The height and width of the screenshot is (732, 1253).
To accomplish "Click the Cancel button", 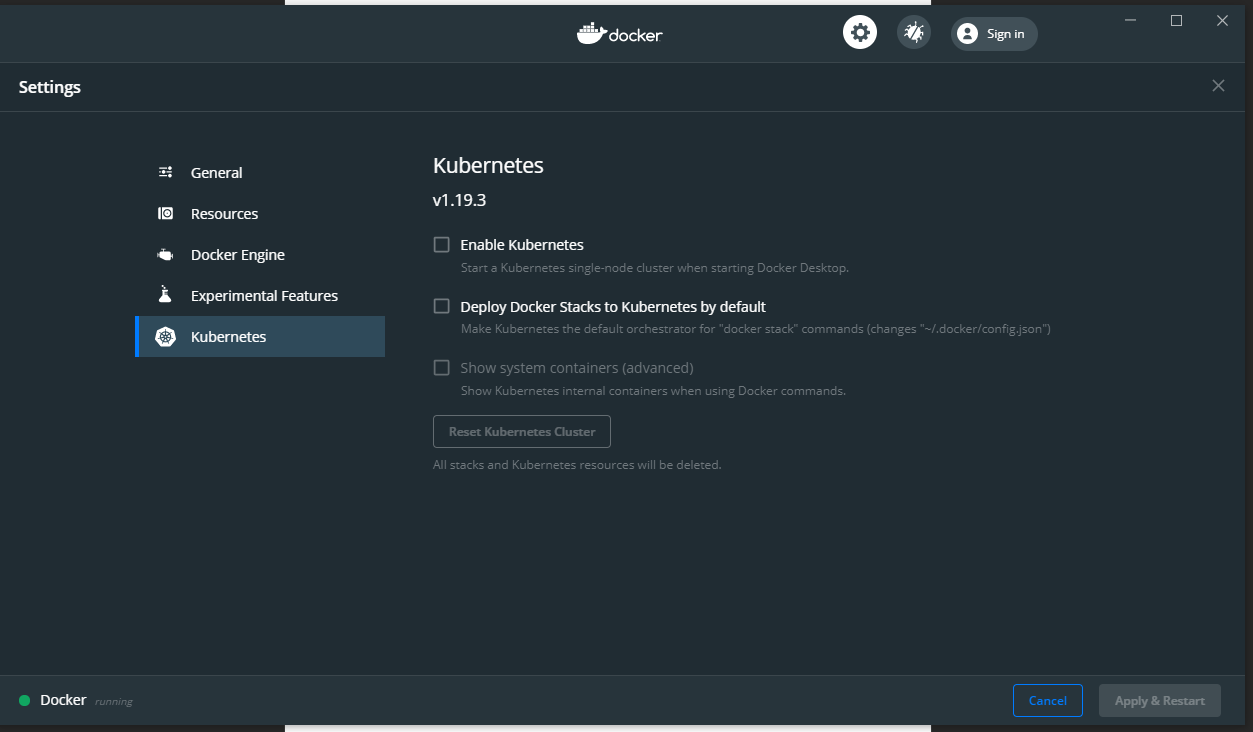I will (1047, 700).
